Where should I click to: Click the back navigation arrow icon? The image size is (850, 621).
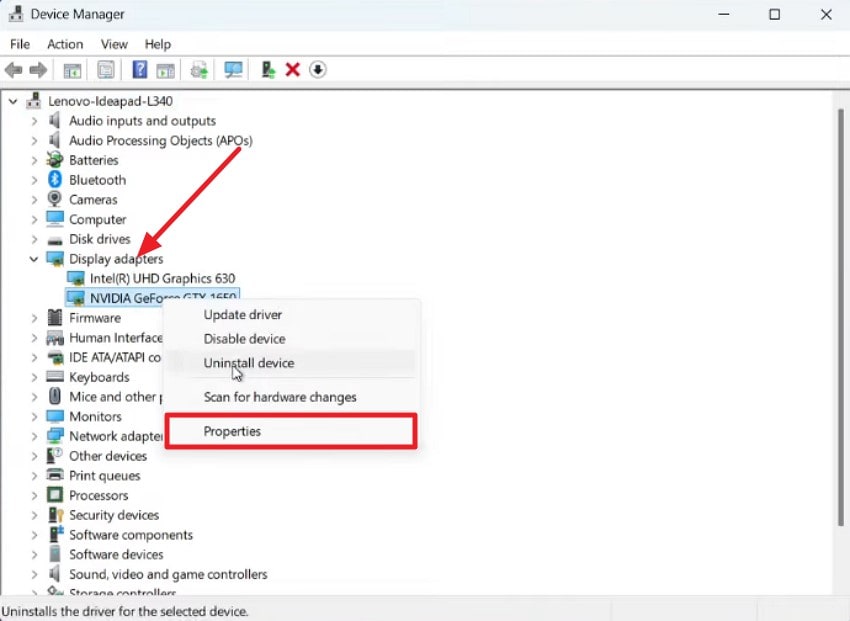pyautogui.click(x=14, y=69)
